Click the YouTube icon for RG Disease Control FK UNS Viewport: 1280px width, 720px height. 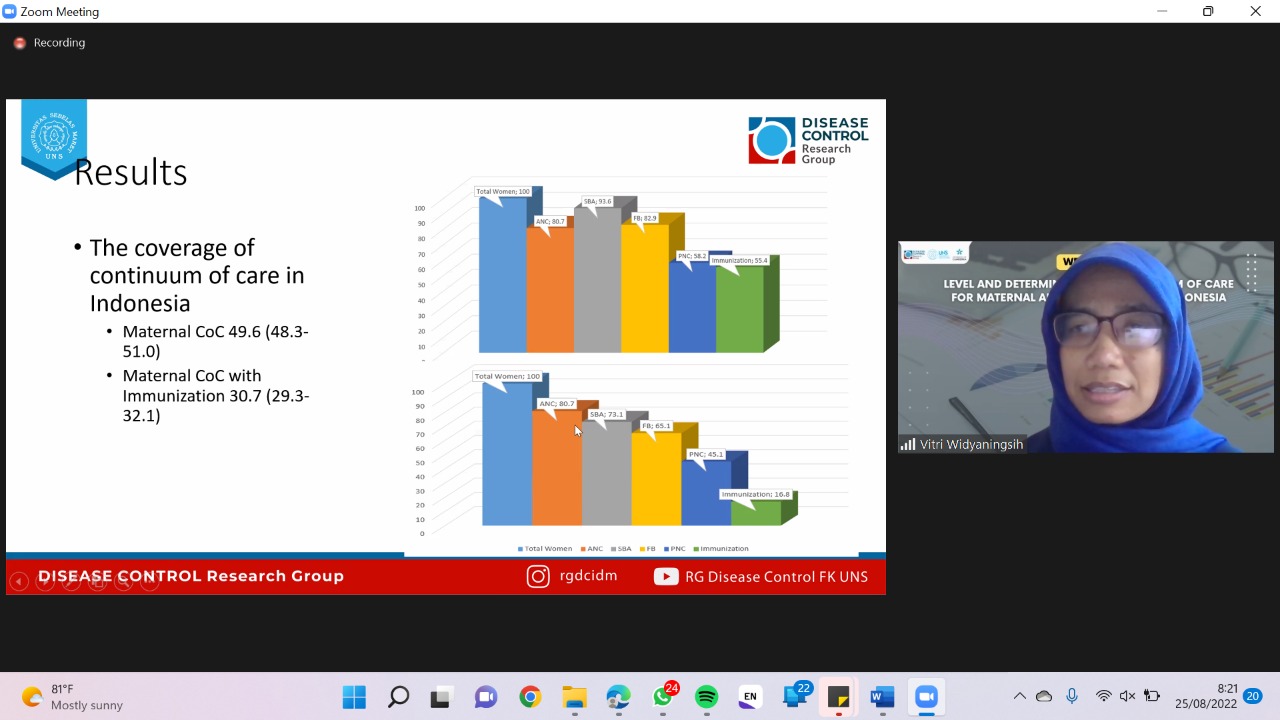665,576
